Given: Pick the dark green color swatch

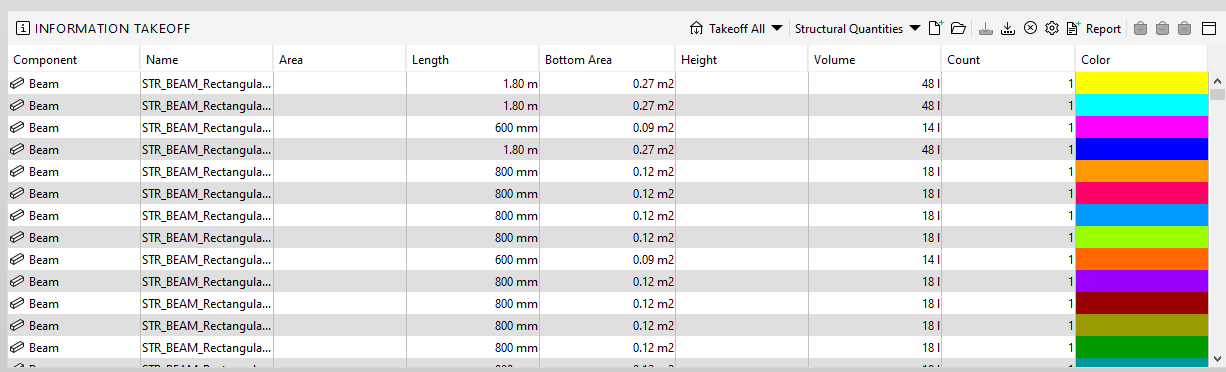Looking at the screenshot, I should 1142,347.
